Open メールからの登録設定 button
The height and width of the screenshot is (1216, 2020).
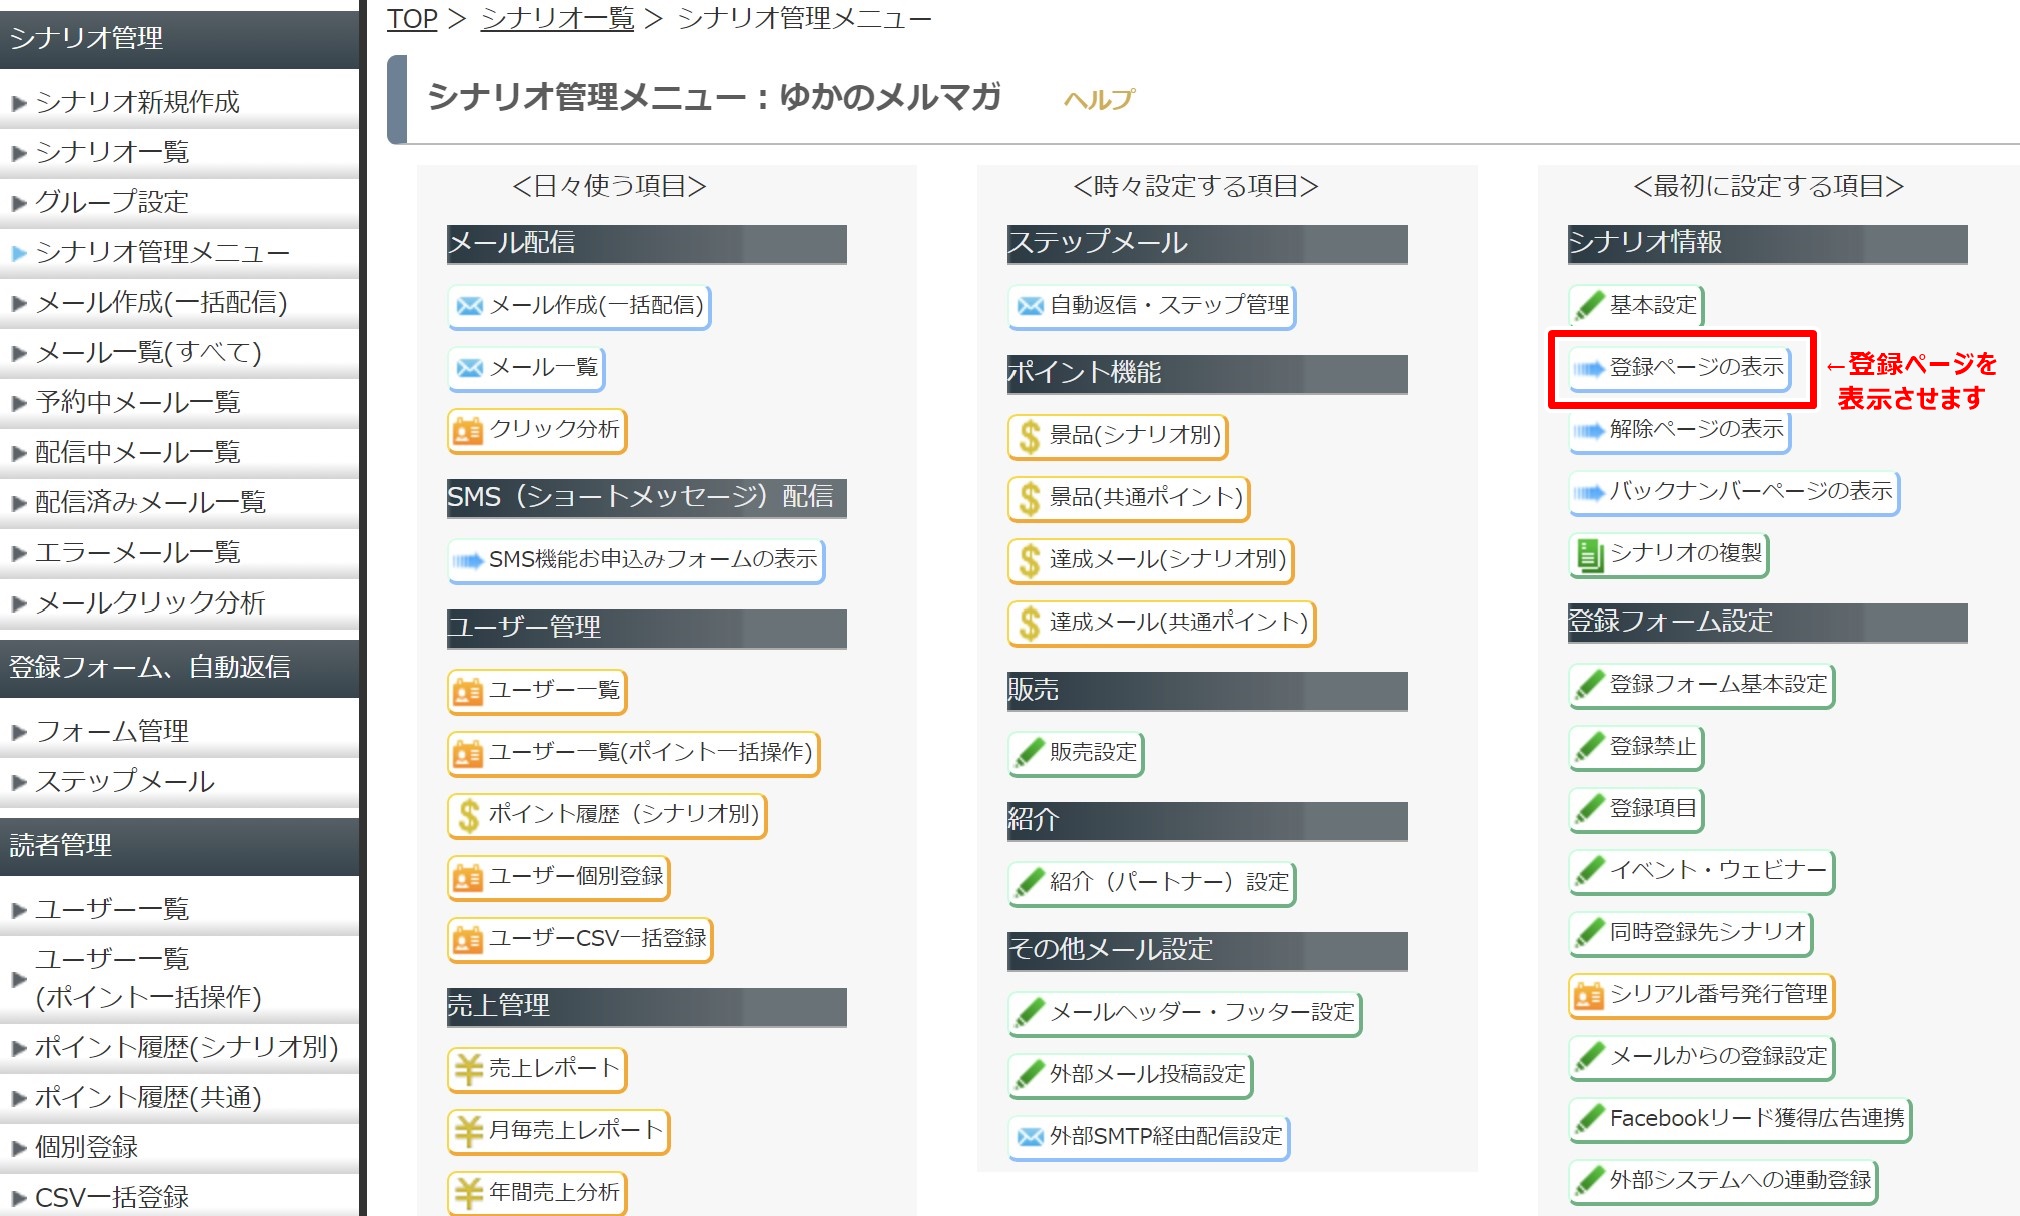point(1702,1058)
